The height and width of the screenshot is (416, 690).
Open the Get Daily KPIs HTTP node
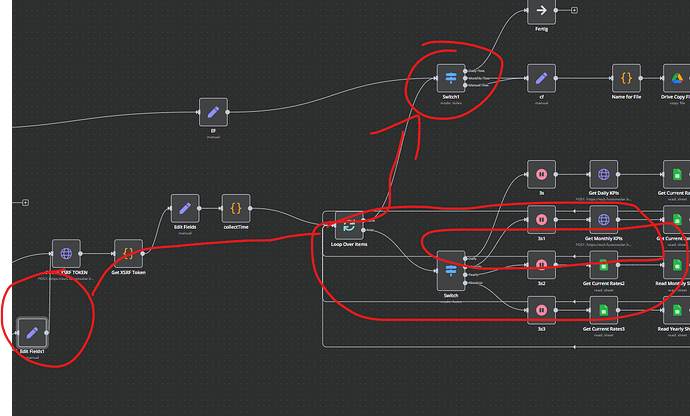point(604,174)
